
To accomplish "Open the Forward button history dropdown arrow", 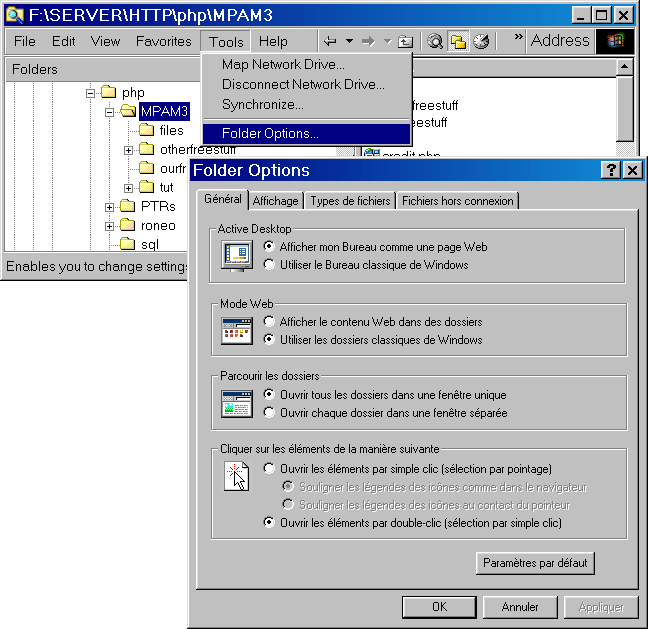I will click(x=387, y=41).
